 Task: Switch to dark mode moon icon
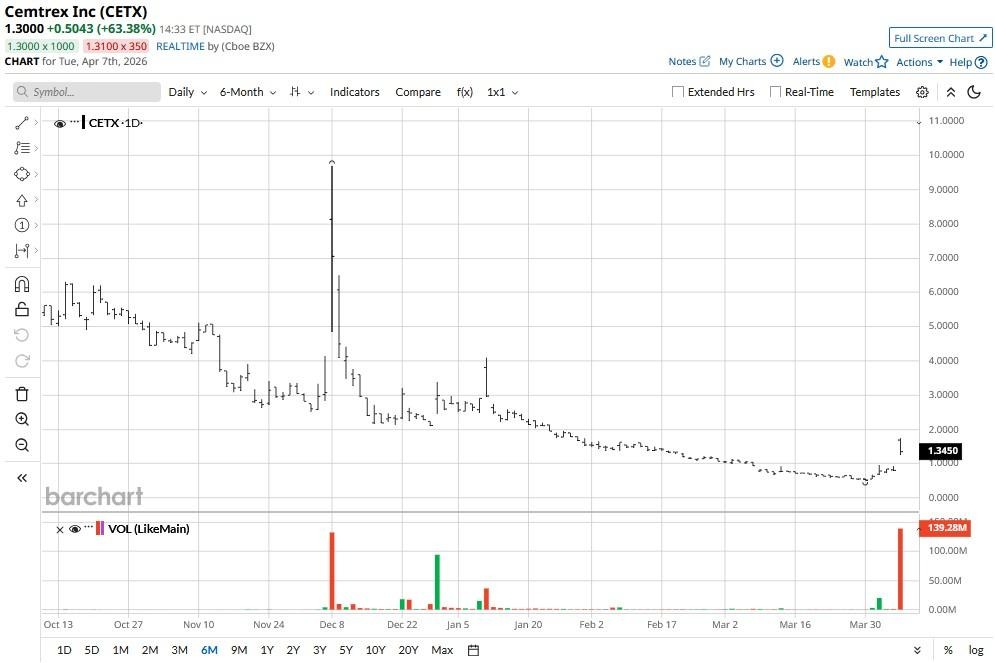point(974,92)
